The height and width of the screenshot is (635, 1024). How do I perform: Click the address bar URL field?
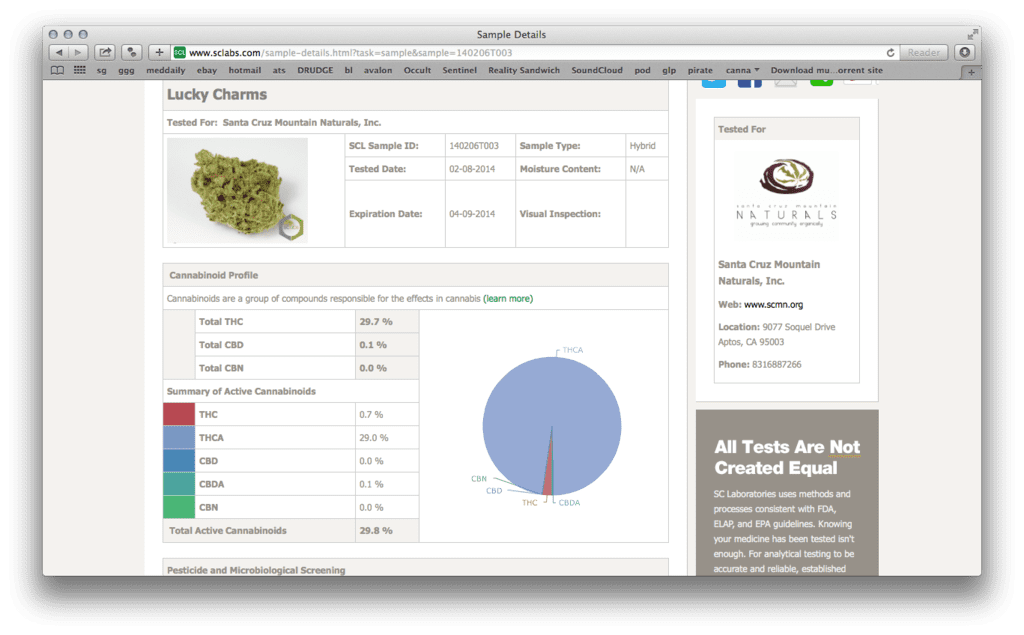pos(536,53)
